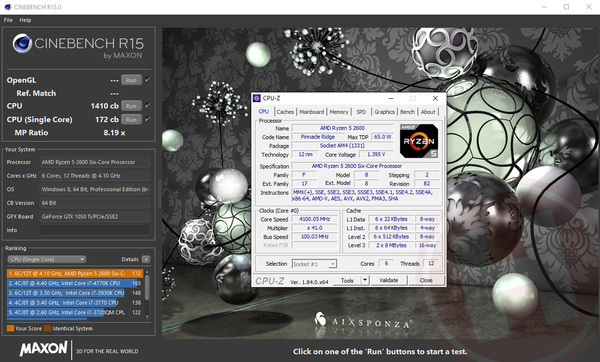Switch to the Memory tab
Viewport: 600px width, 362px height.
coord(339,112)
